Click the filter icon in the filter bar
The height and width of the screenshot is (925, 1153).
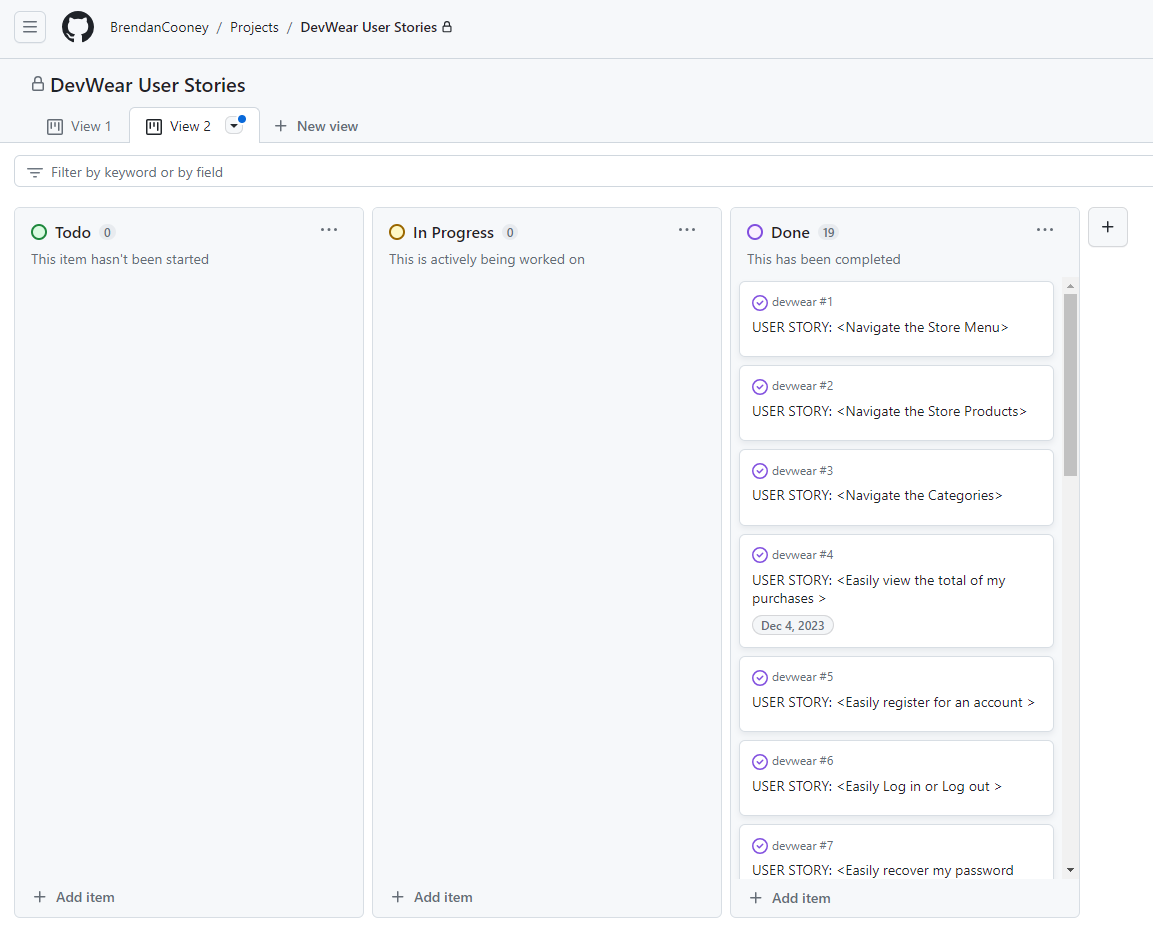(35, 172)
